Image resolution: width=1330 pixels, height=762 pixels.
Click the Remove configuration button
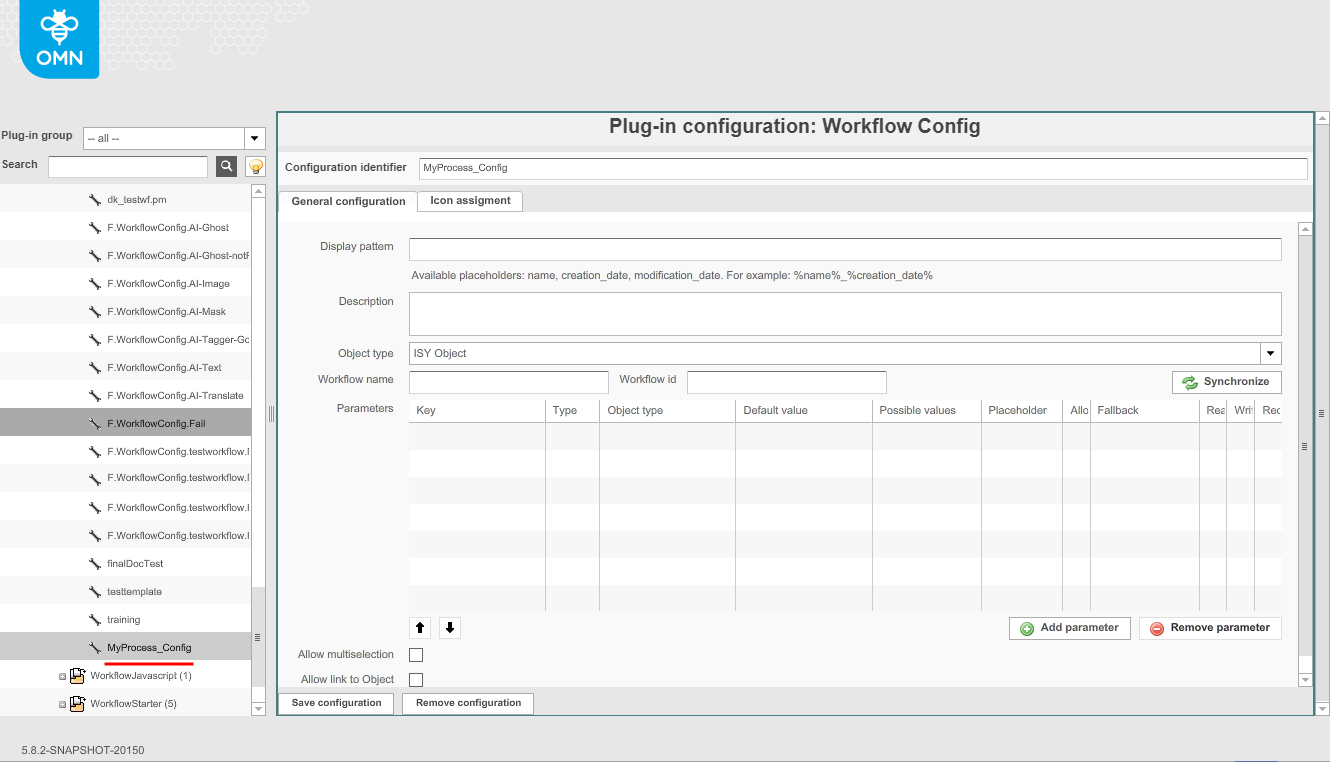pyautogui.click(x=467, y=703)
